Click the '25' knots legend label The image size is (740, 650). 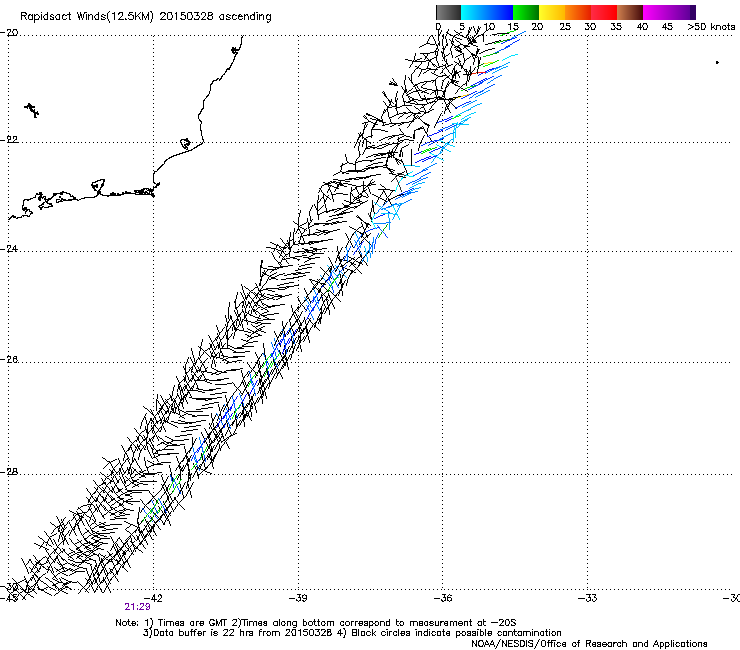pyautogui.click(x=565, y=27)
